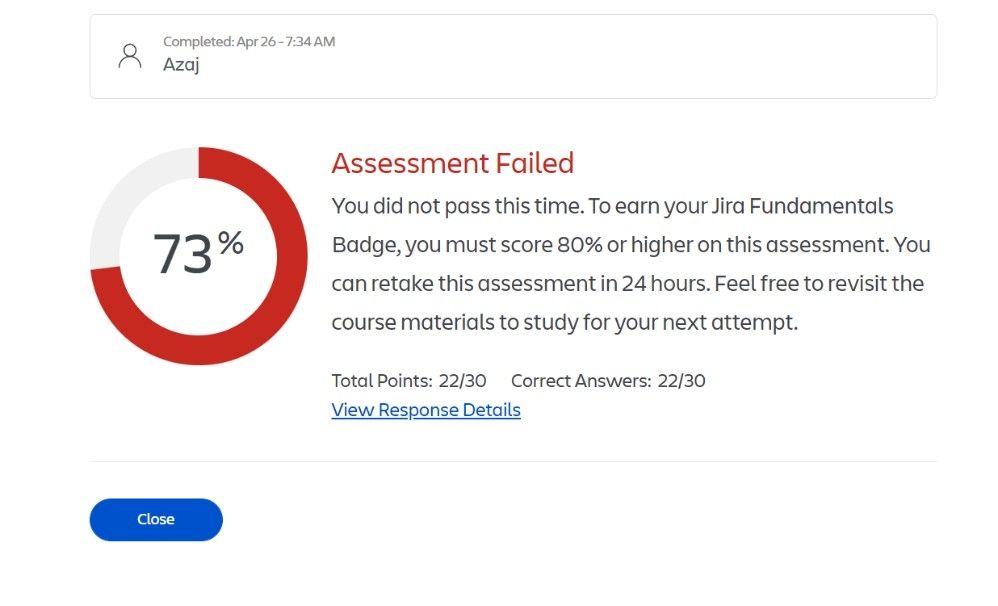
Task: Click the user info card
Action: tap(513, 56)
